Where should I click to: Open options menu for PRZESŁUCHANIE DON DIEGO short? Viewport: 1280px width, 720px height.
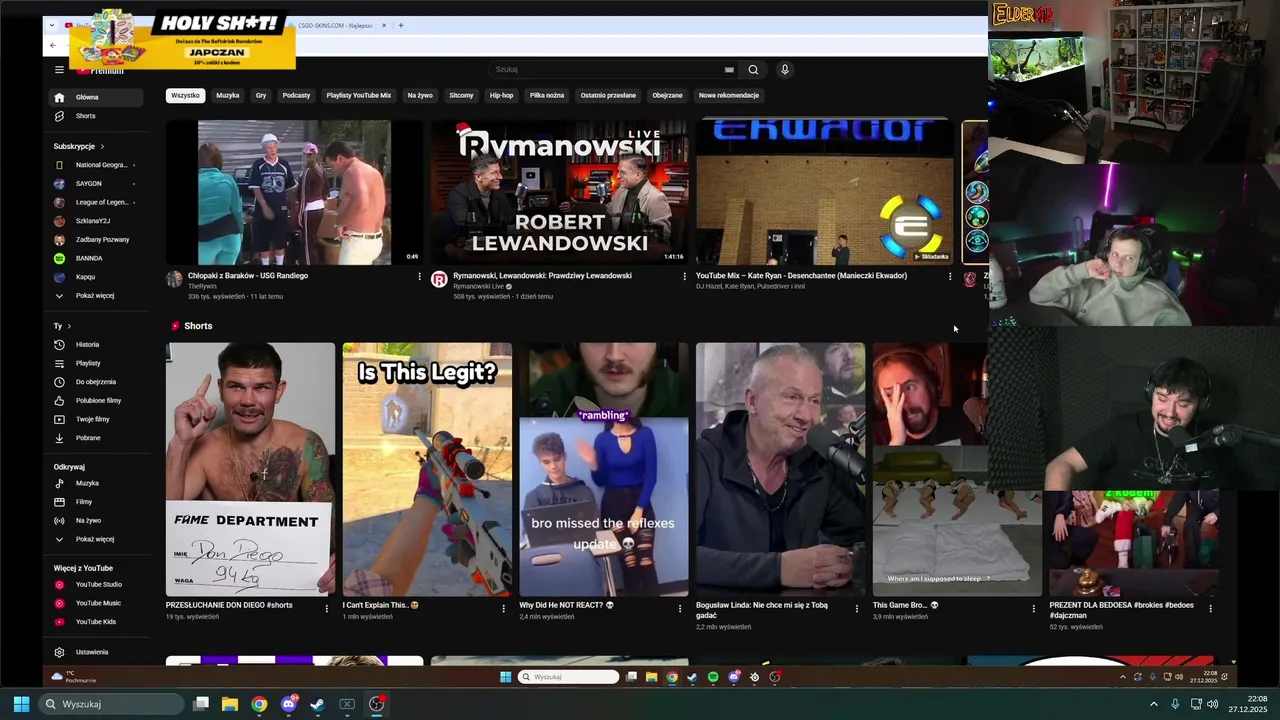(x=326, y=608)
